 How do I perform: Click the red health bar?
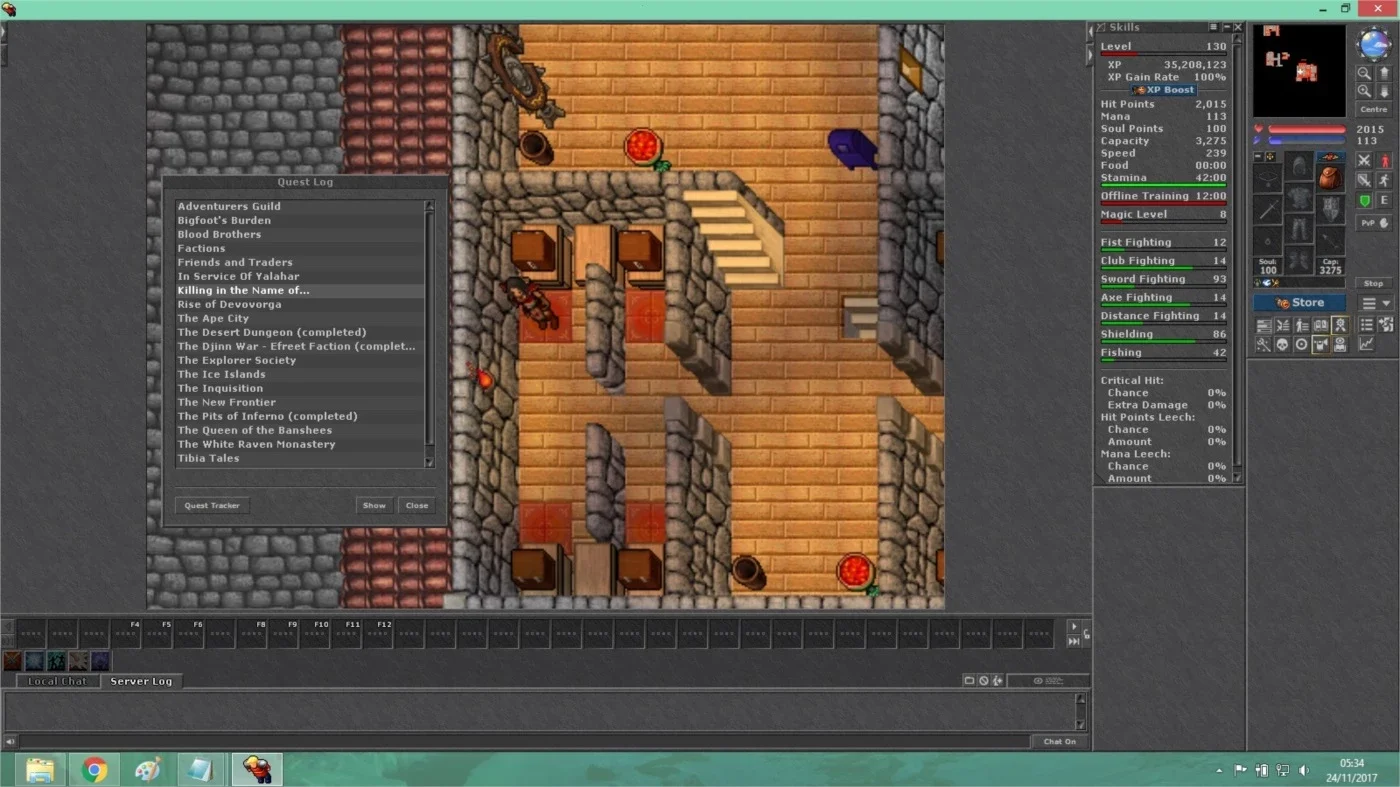[1307, 129]
